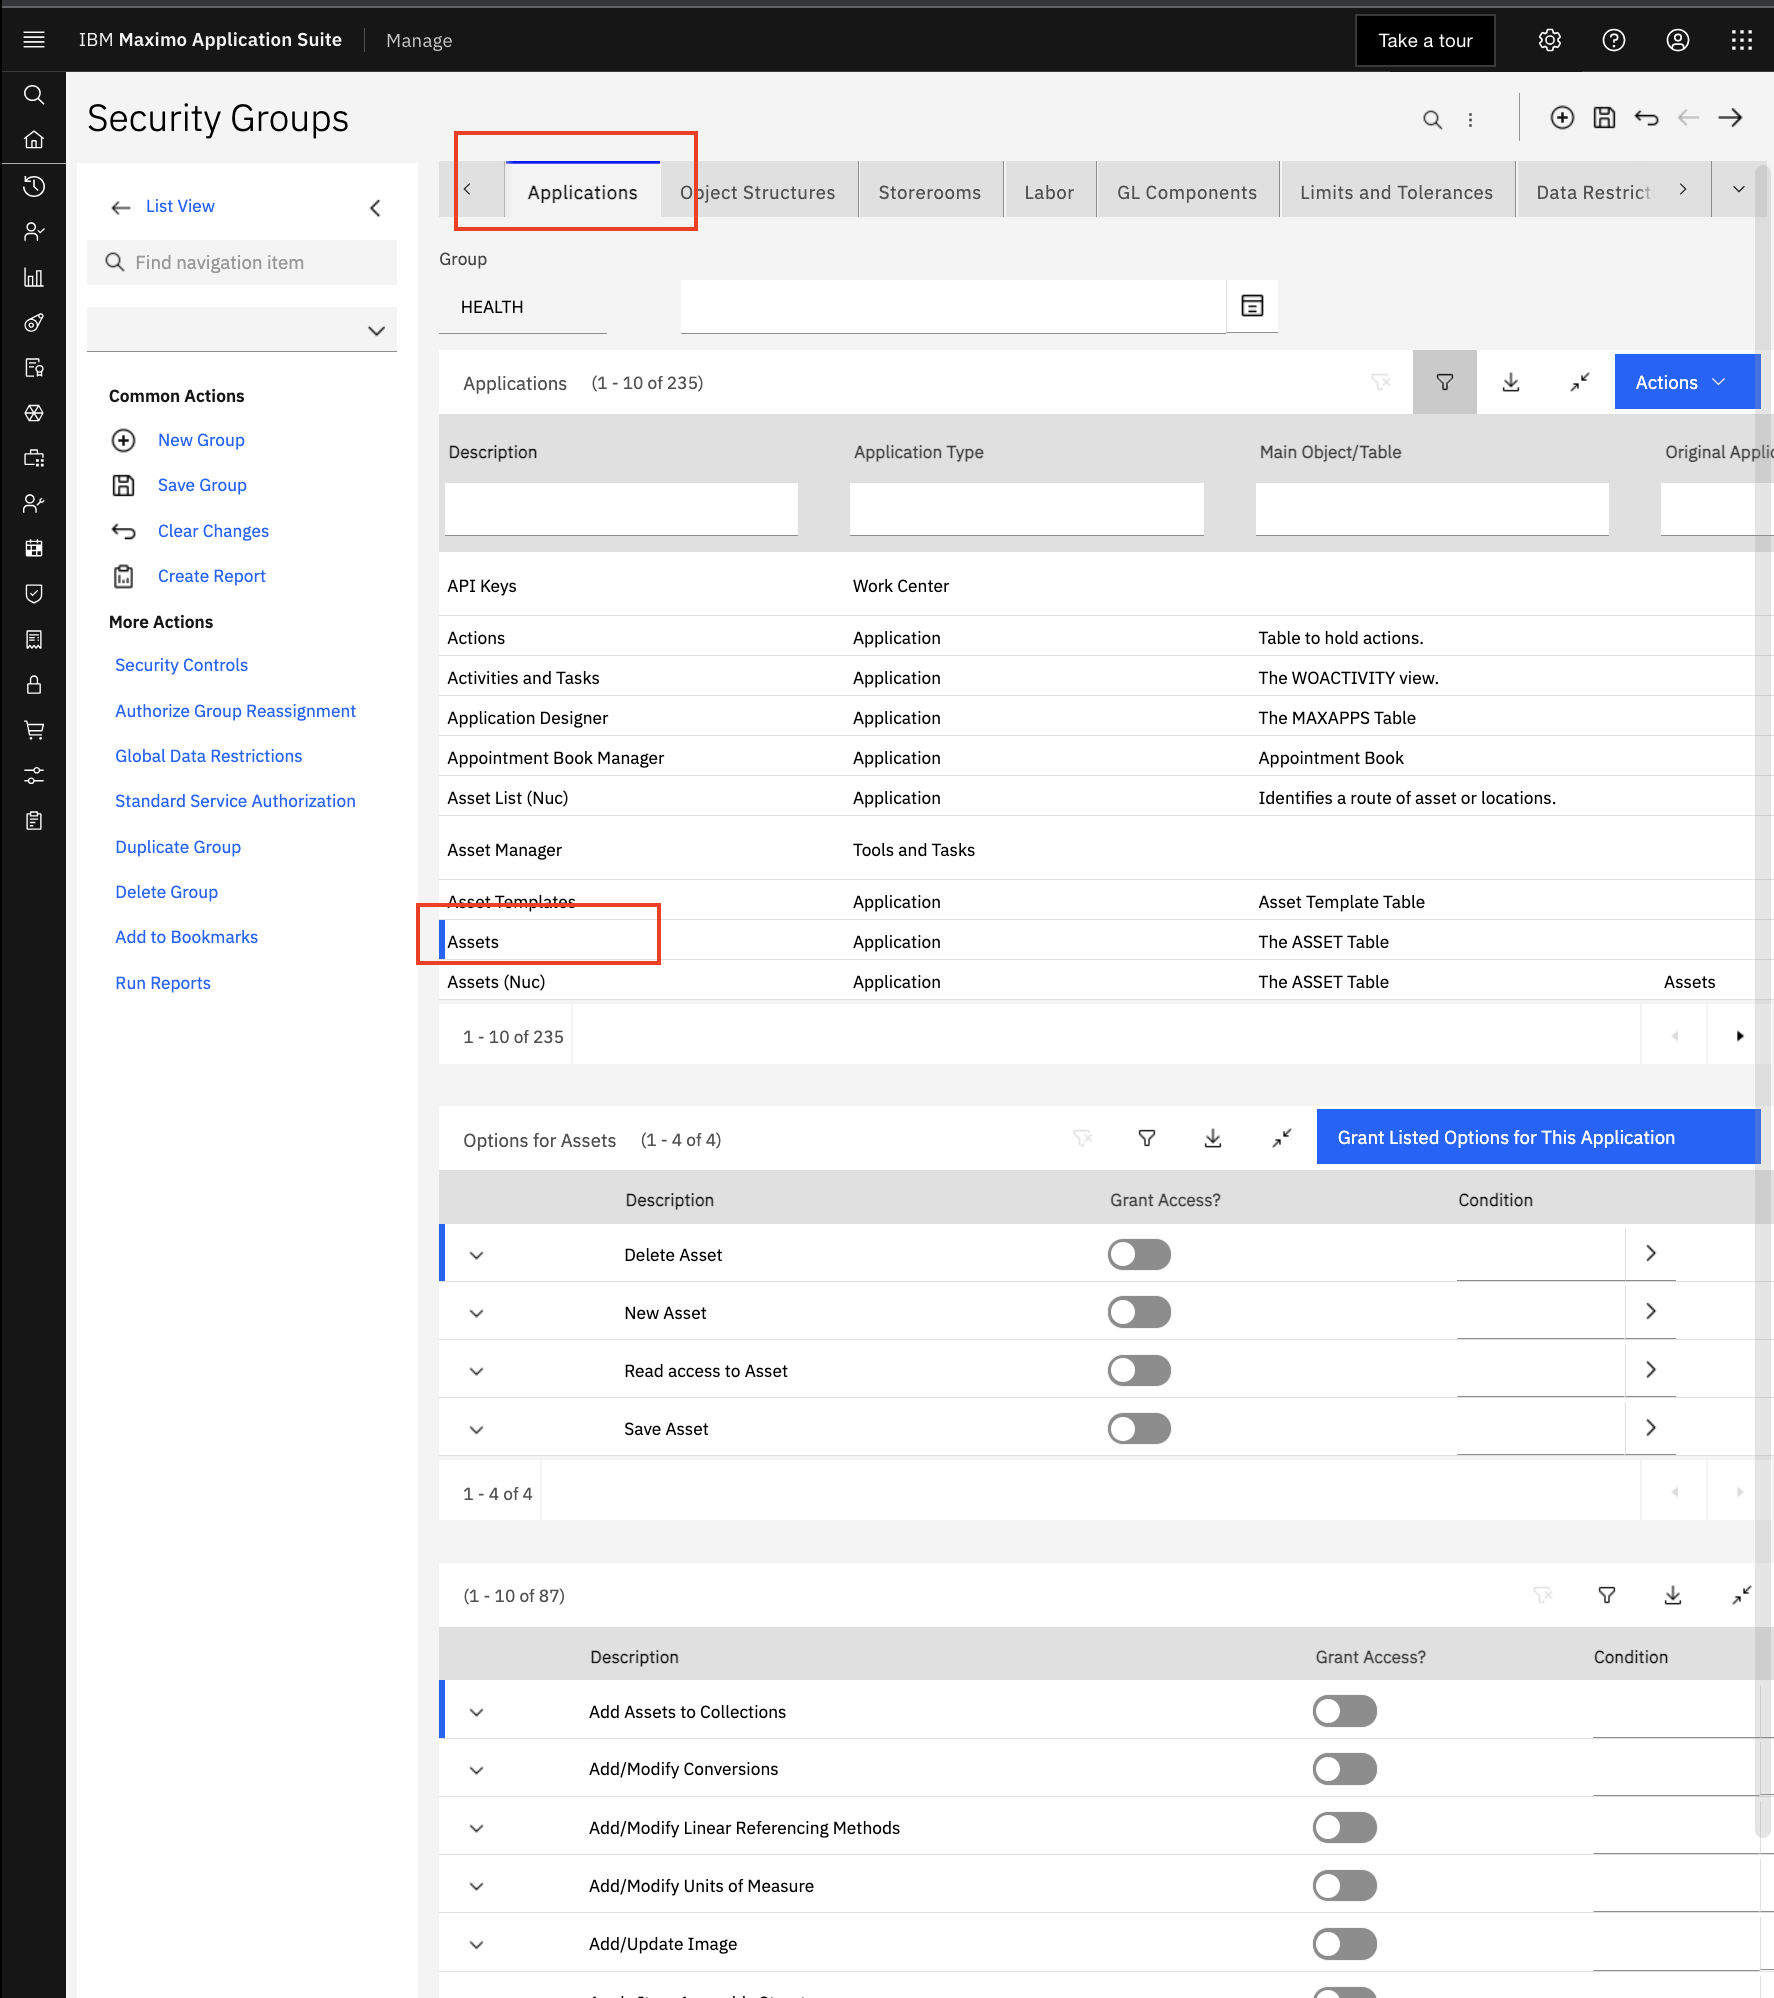Open the bar chart analytics sidebar icon
Screen dimensions: 1774x1998
[34, 277]
